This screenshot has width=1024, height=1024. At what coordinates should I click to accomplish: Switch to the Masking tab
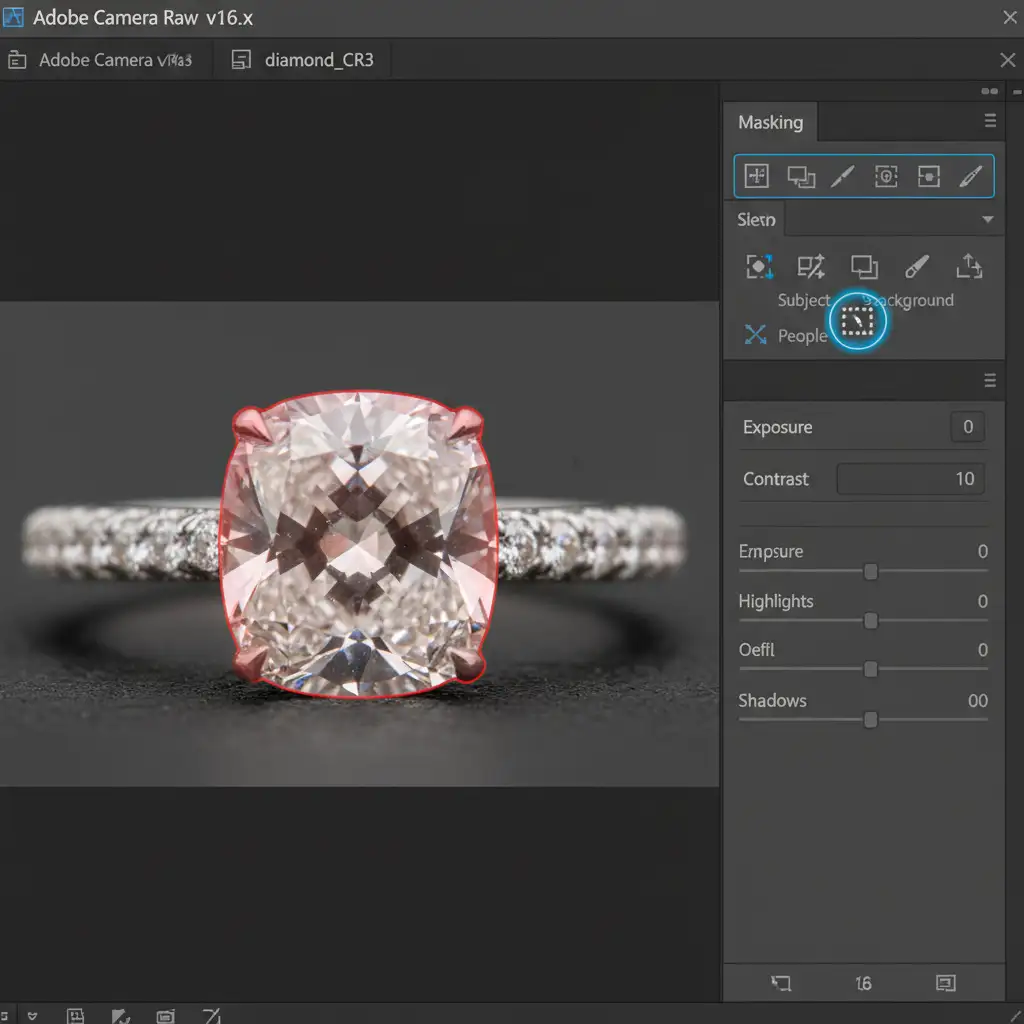pos(770,123)
